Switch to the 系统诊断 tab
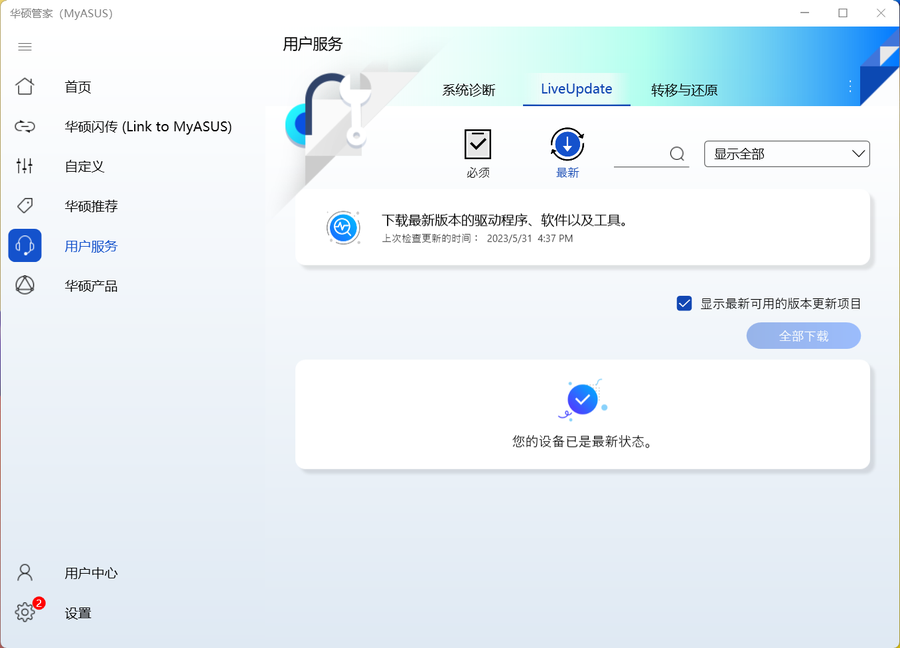Image resolution: width=900 pixels, height=648 pixels. click(468, 89)
